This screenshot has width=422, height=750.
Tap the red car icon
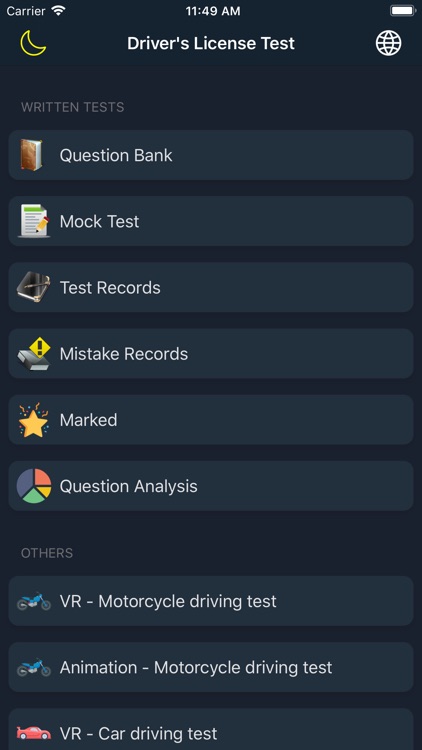33,733
